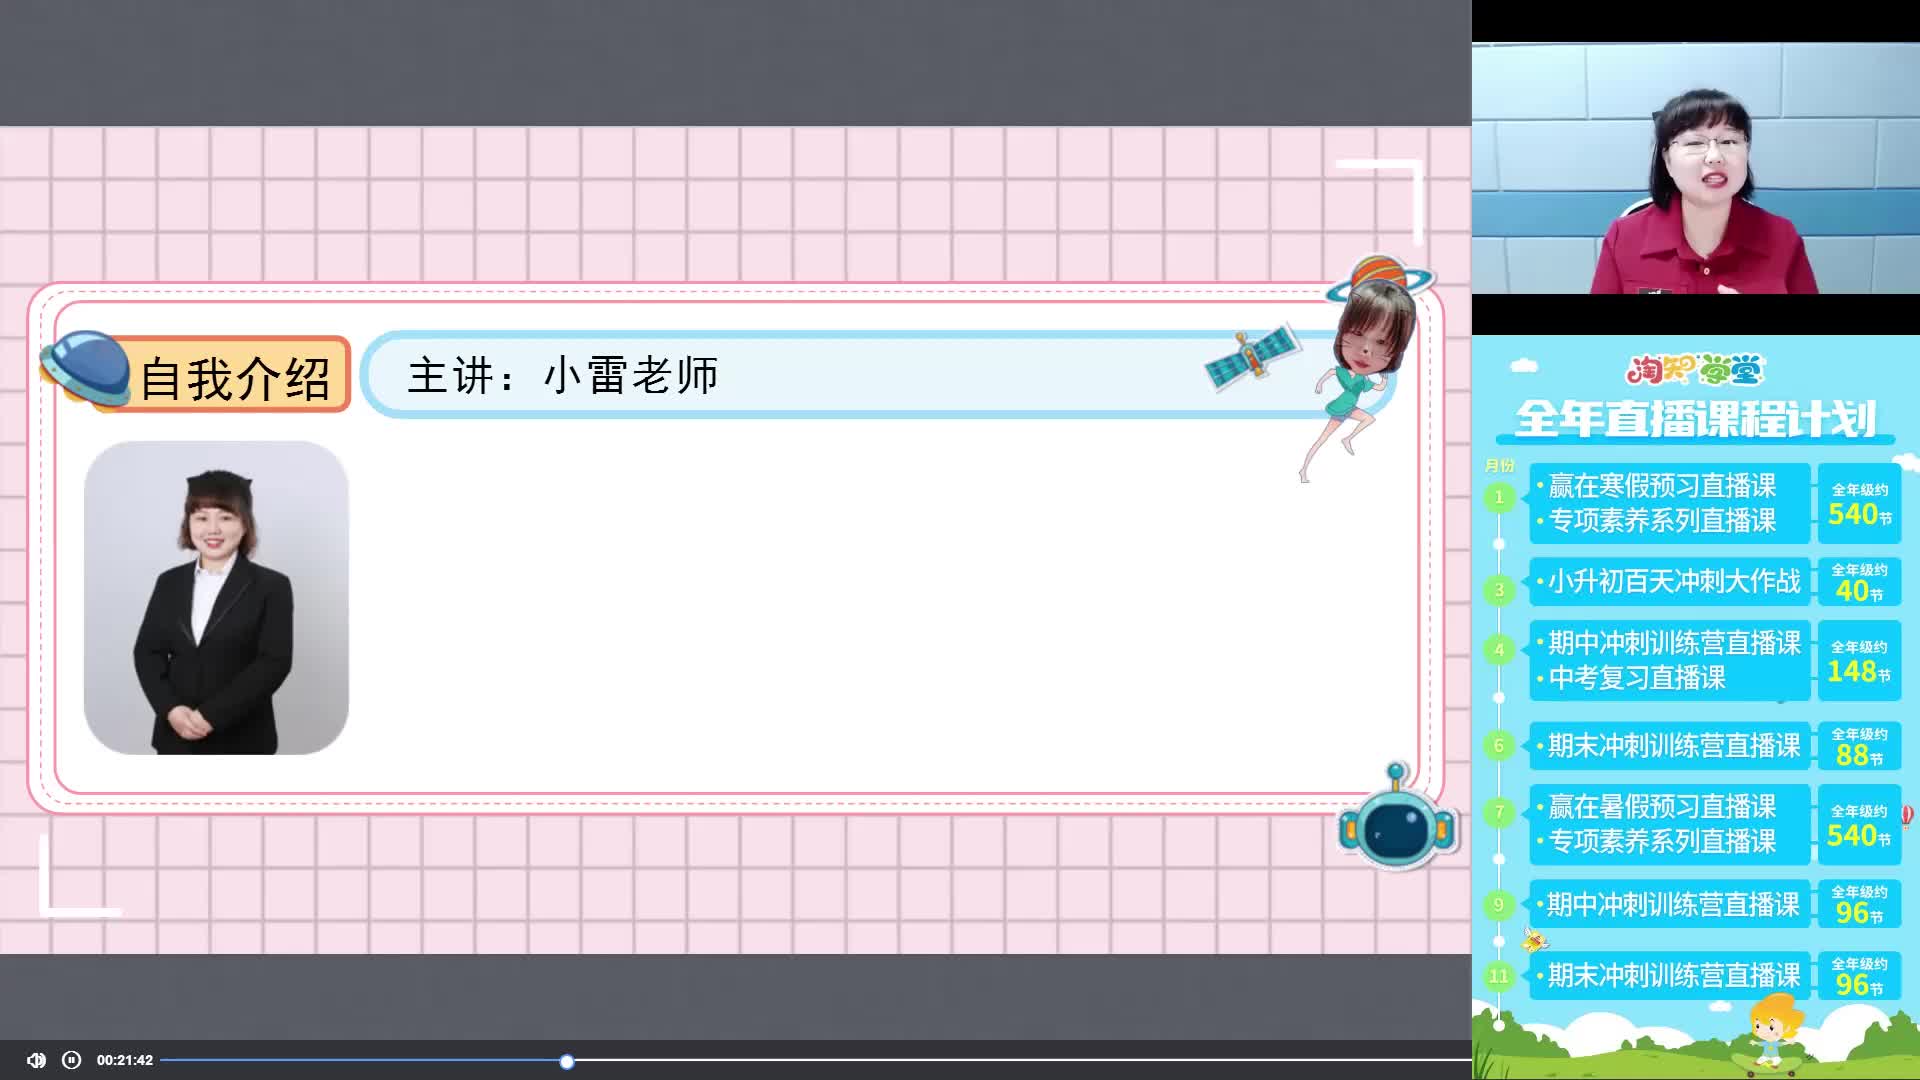Click the 全年直播课程计划 heading
This screenshot has width=1920, height=1080.
[x=1695, y=419]
